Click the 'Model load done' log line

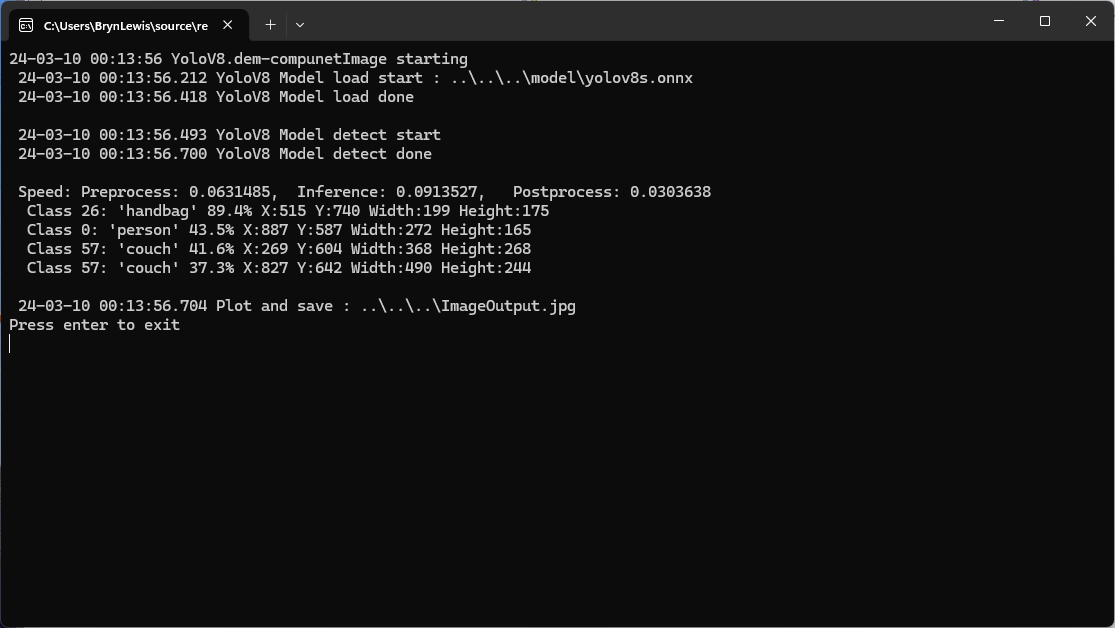click(x=216, y=97)
